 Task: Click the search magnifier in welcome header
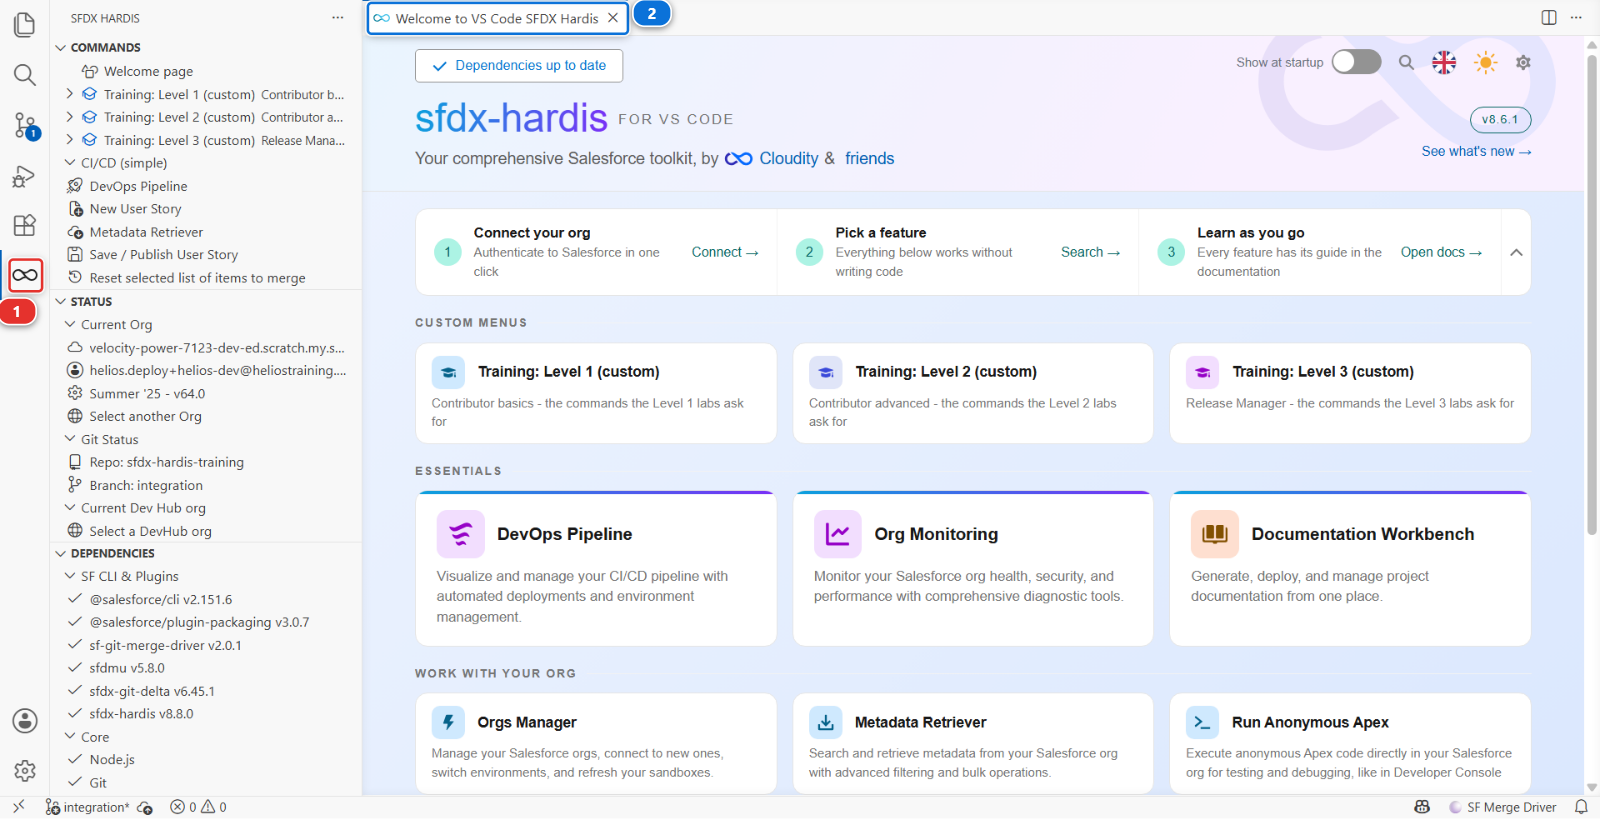coord(1406,62)
